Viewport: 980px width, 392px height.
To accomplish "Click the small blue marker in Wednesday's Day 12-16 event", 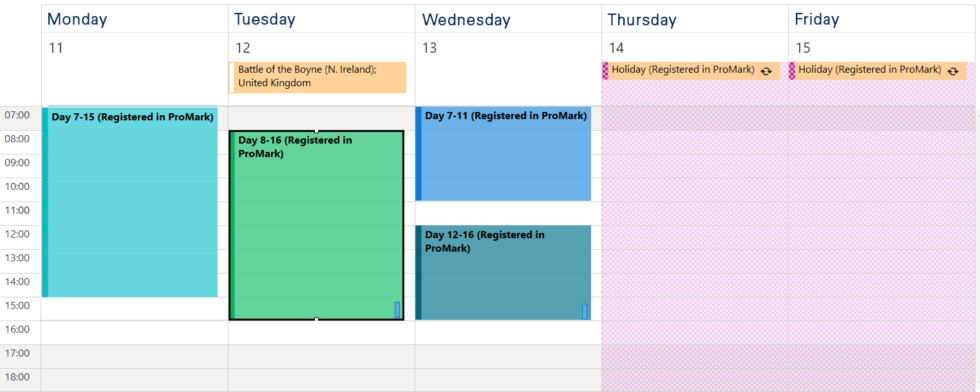I will [x=584, y=311].
